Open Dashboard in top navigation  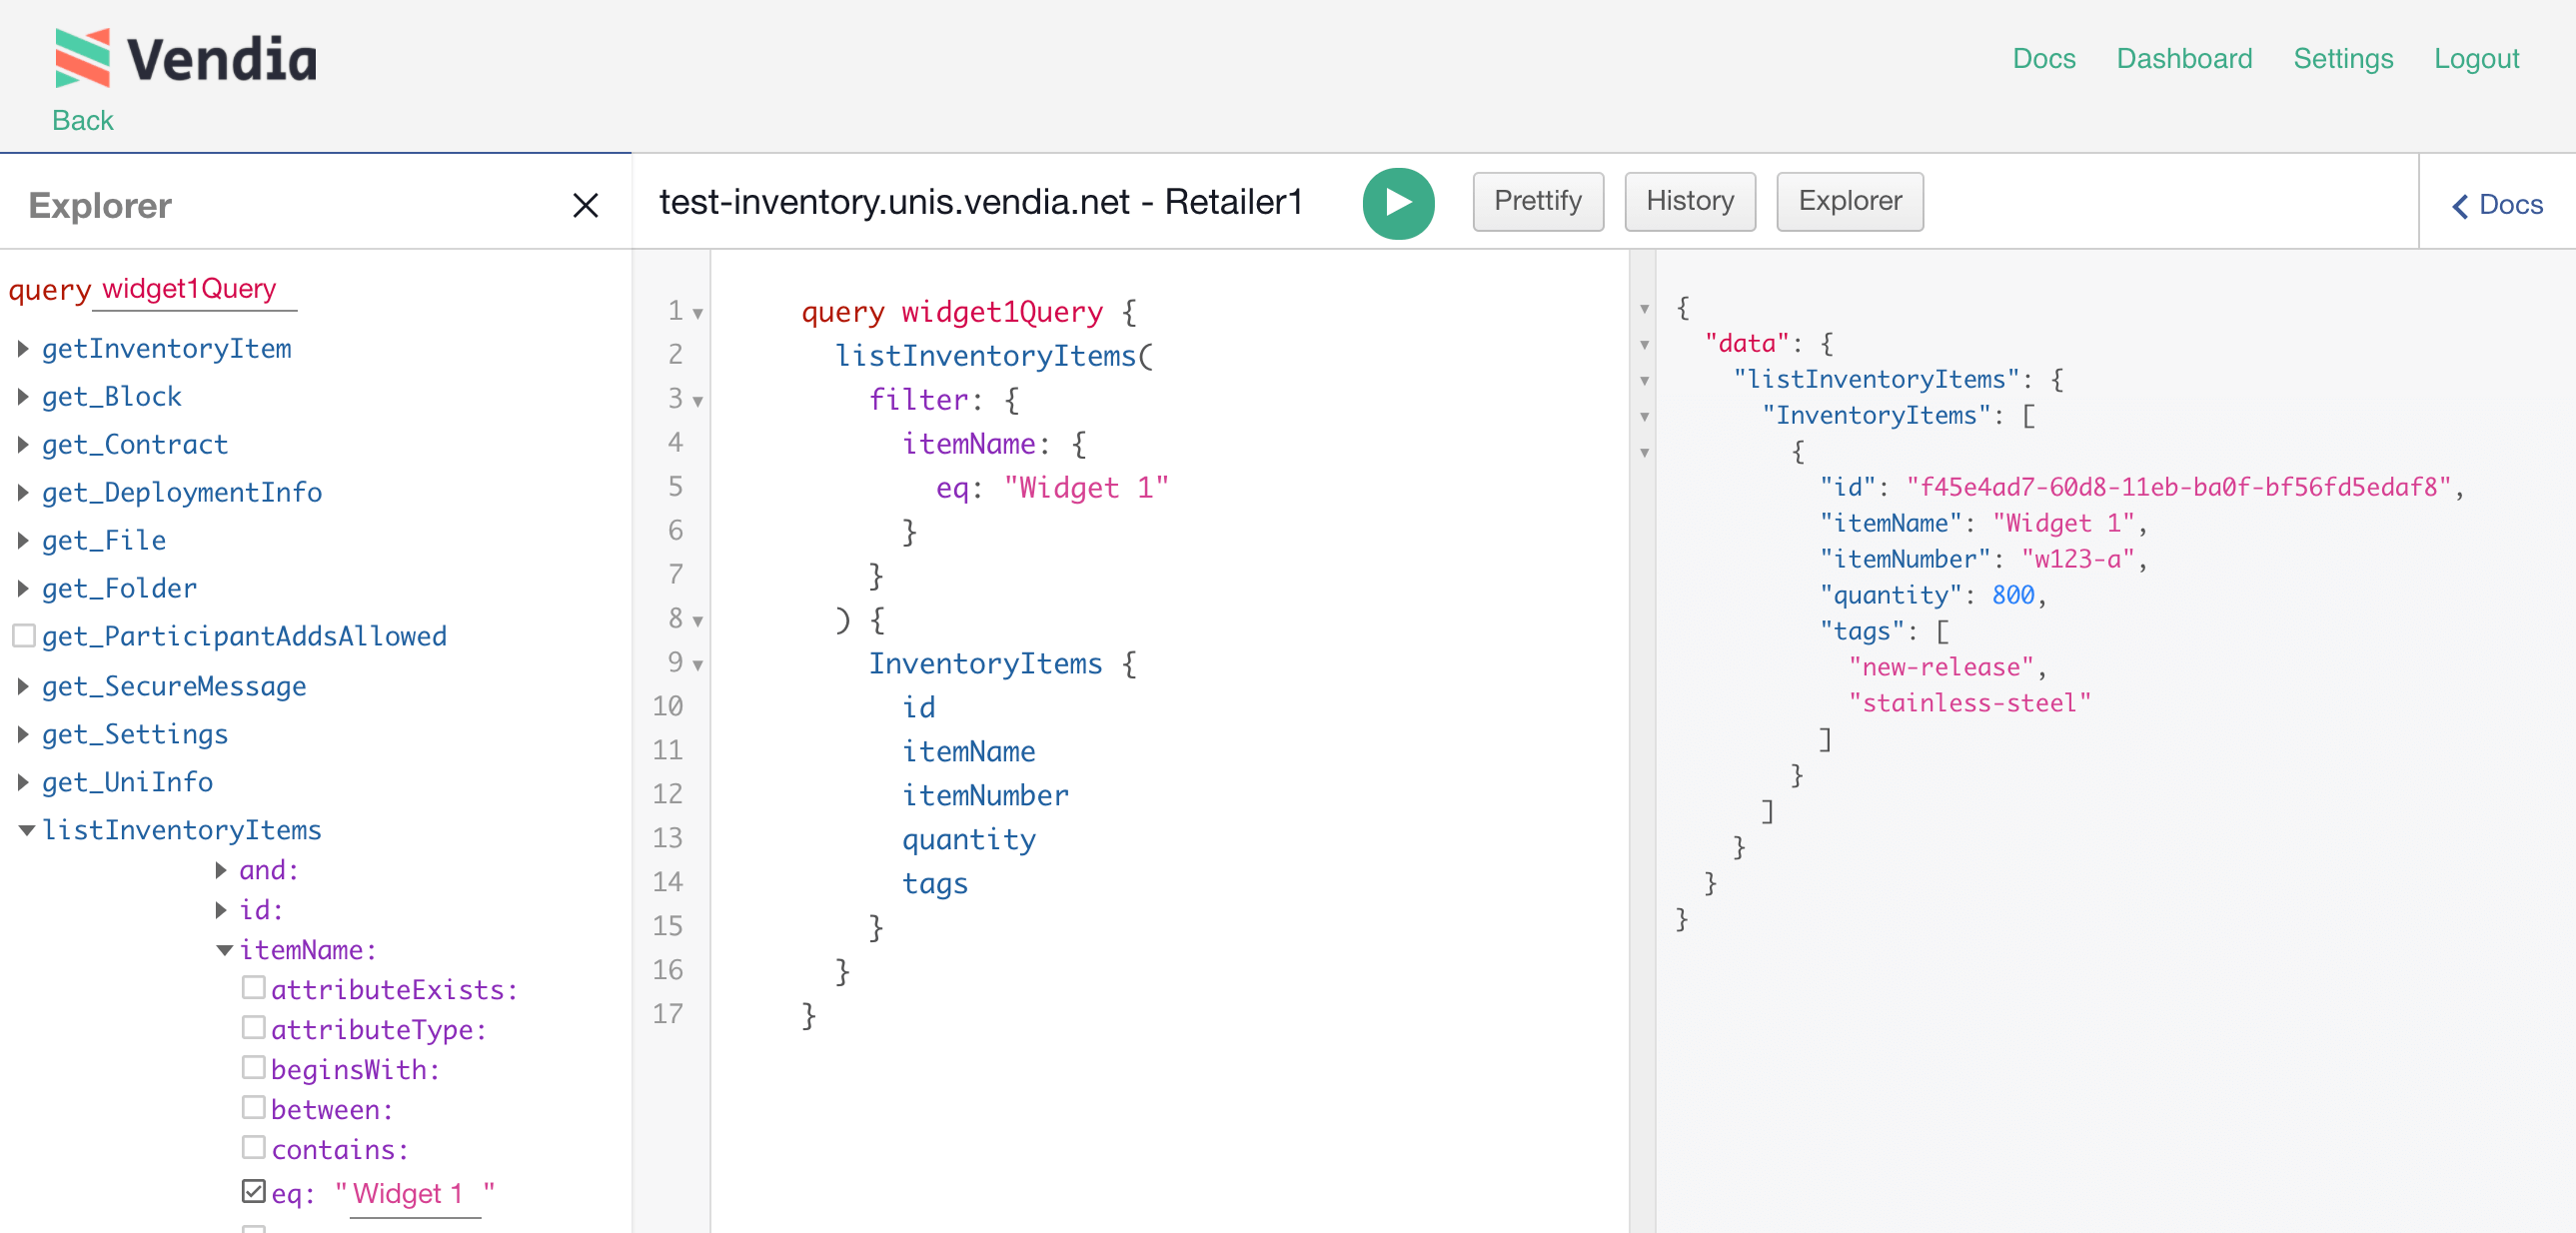coord(2183,59)
